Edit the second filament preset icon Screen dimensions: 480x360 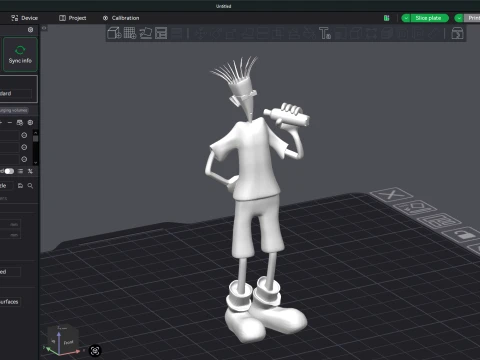tap(24, 147)
